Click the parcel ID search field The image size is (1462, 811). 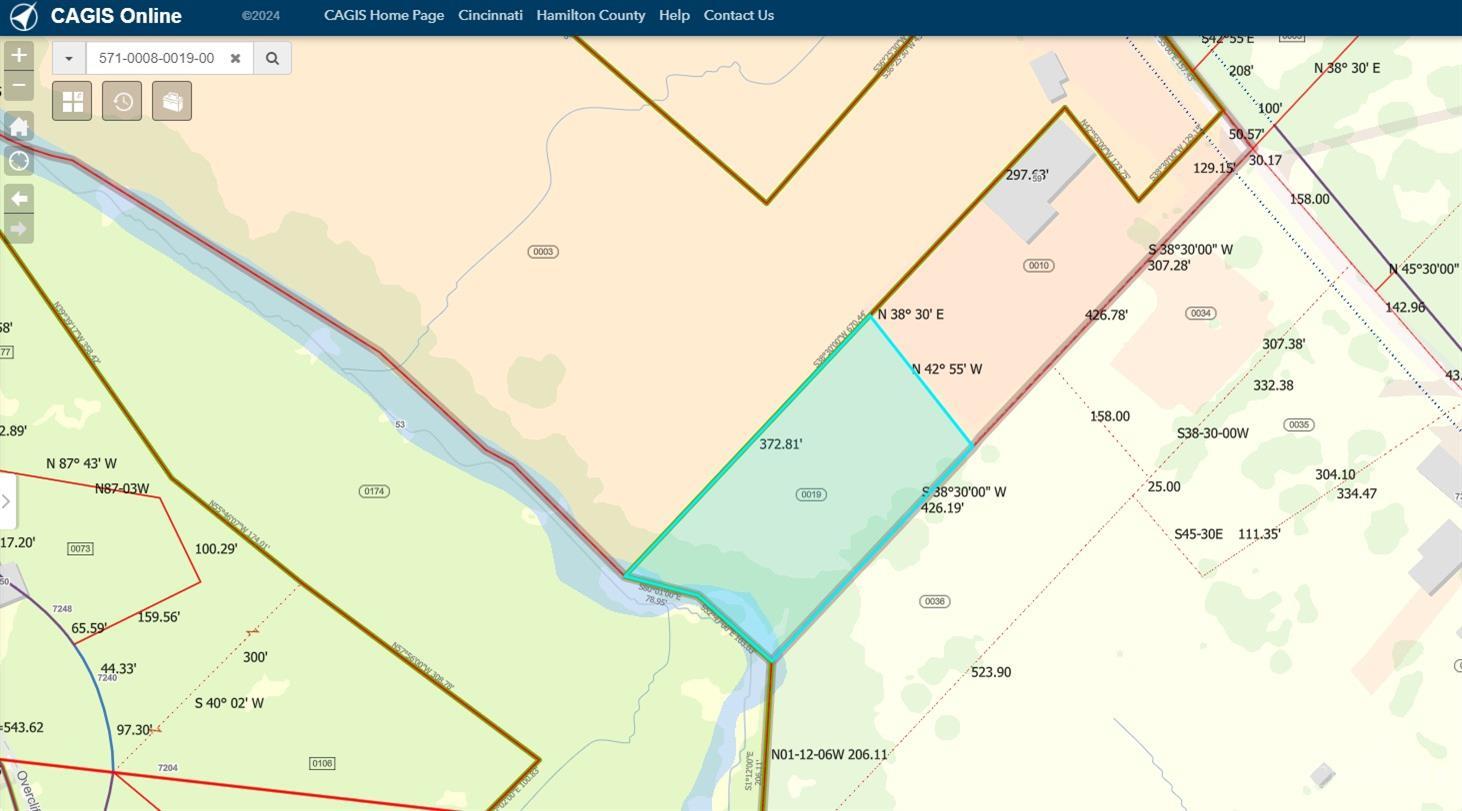(157, 58)
